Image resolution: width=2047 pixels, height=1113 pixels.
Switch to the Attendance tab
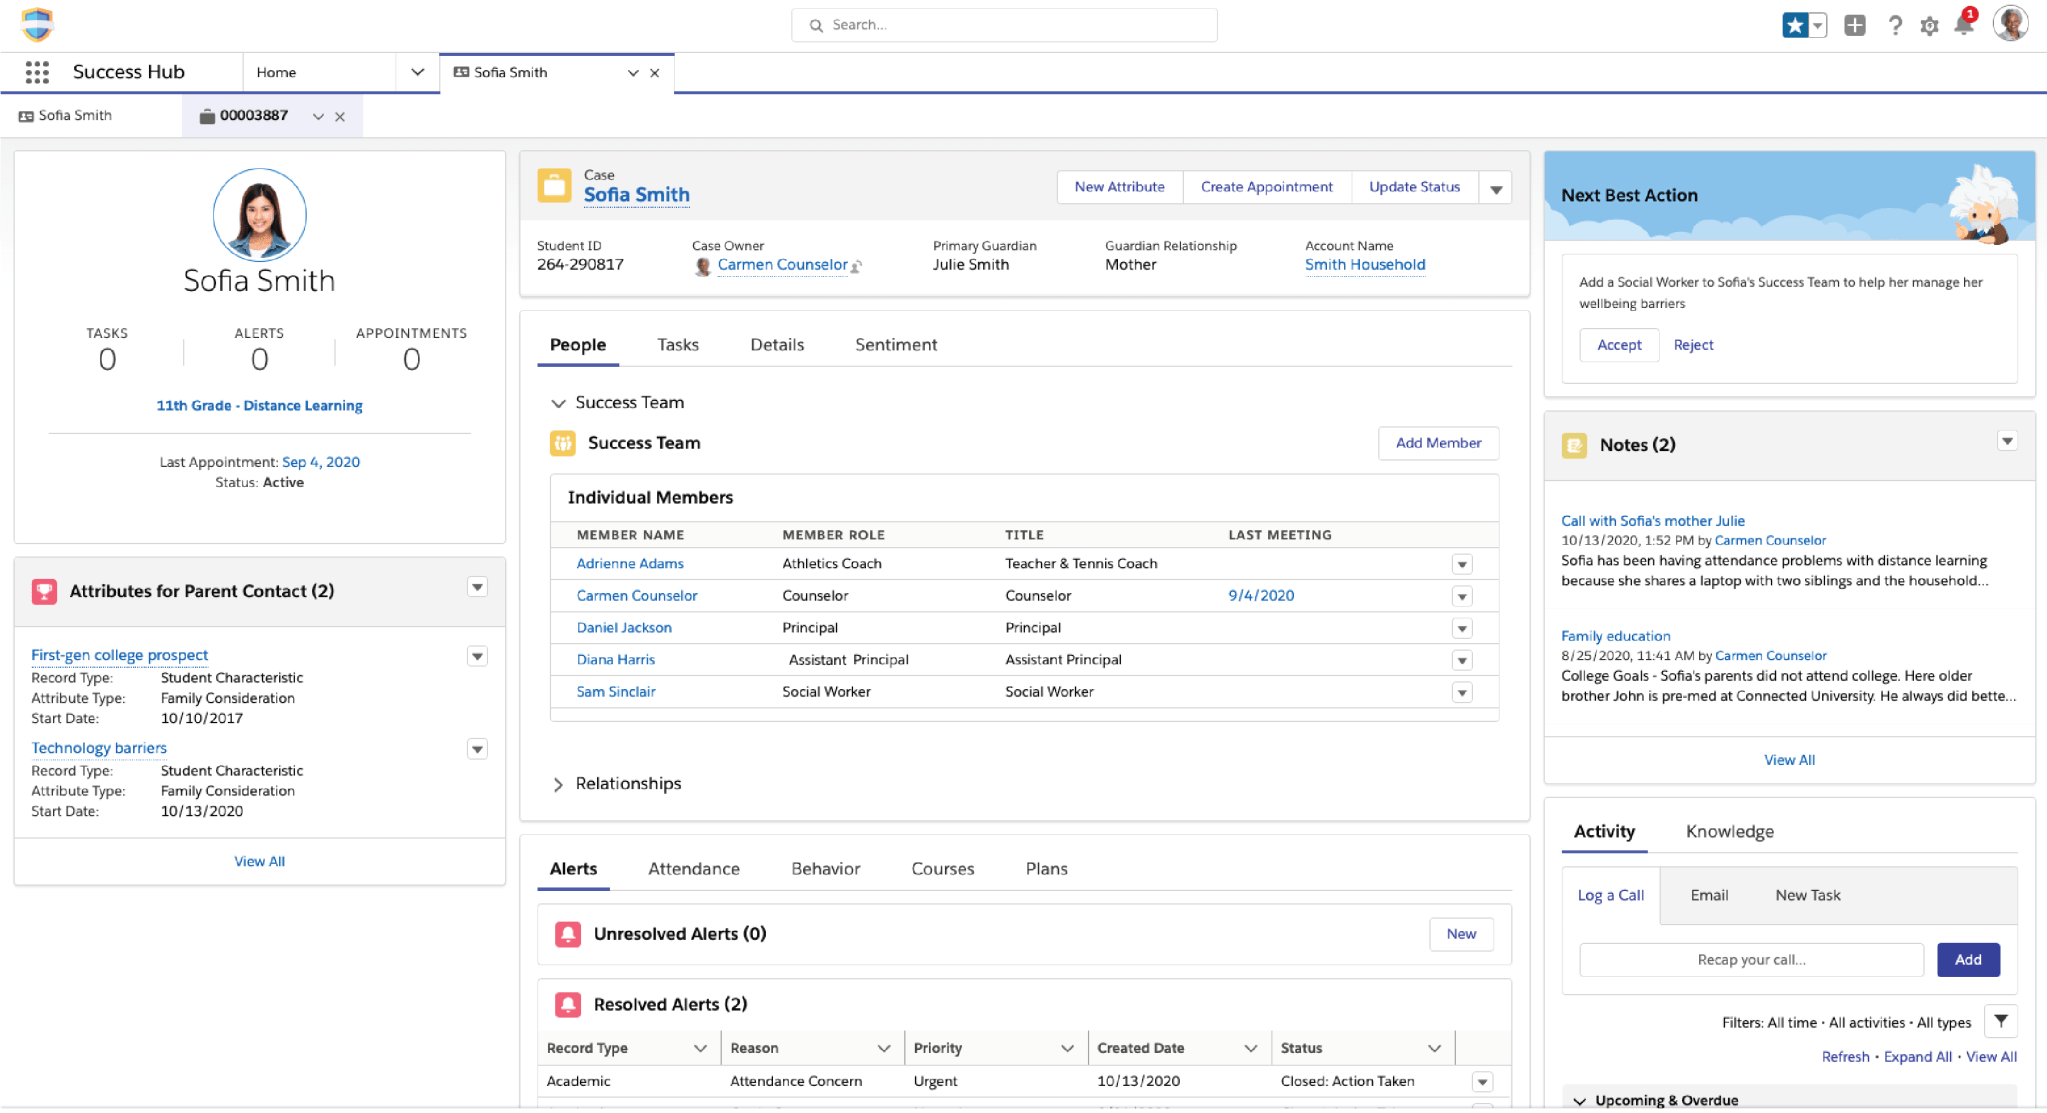(x=693, y=869)
